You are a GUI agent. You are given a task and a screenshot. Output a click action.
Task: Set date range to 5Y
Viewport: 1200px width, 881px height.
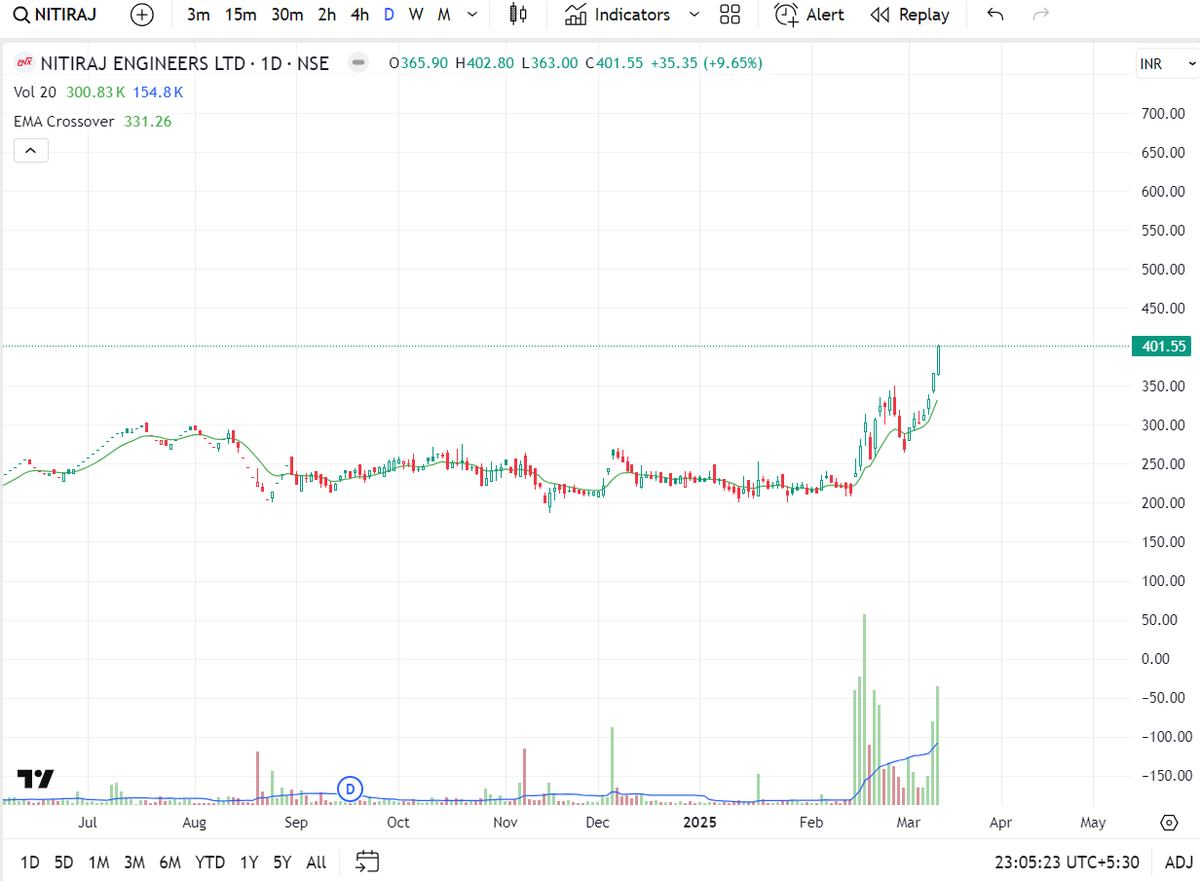(282, 861)
